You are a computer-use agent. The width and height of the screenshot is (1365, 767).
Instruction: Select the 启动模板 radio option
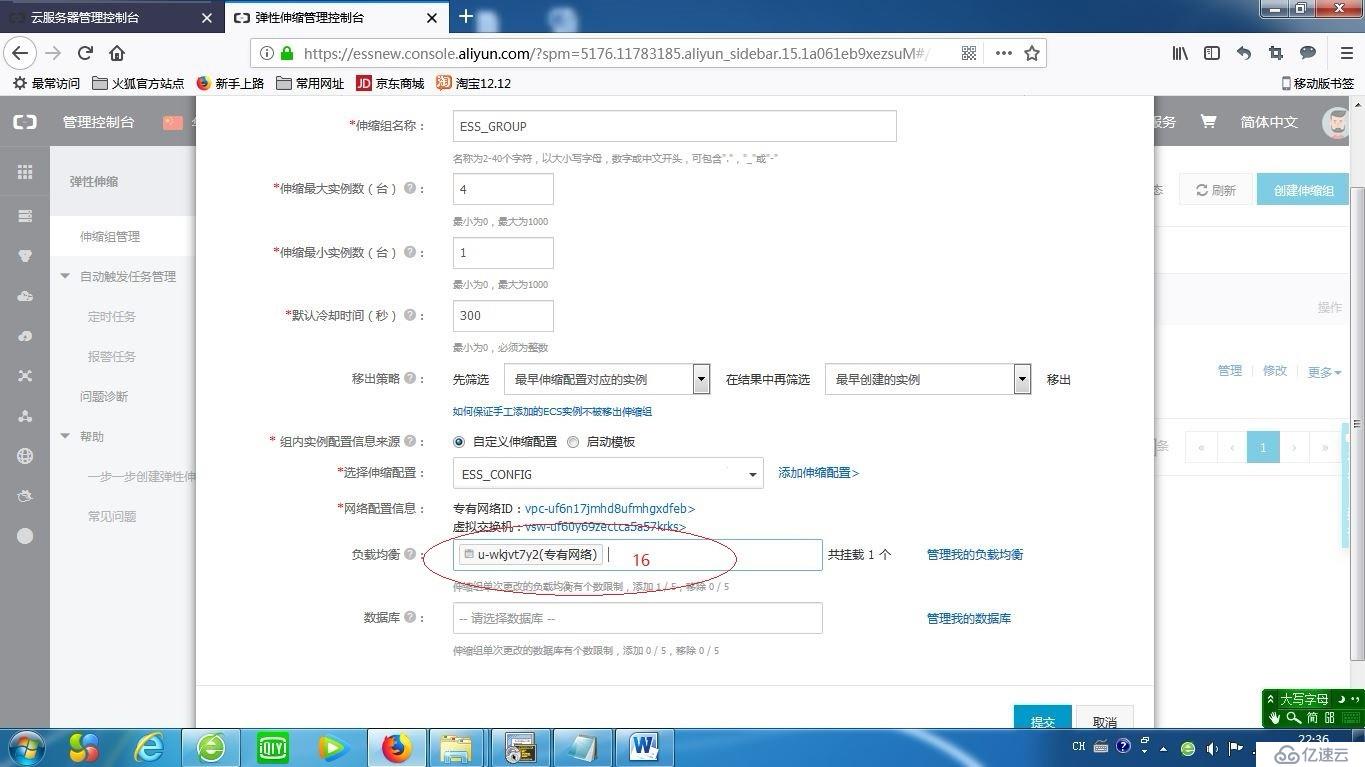573,442
